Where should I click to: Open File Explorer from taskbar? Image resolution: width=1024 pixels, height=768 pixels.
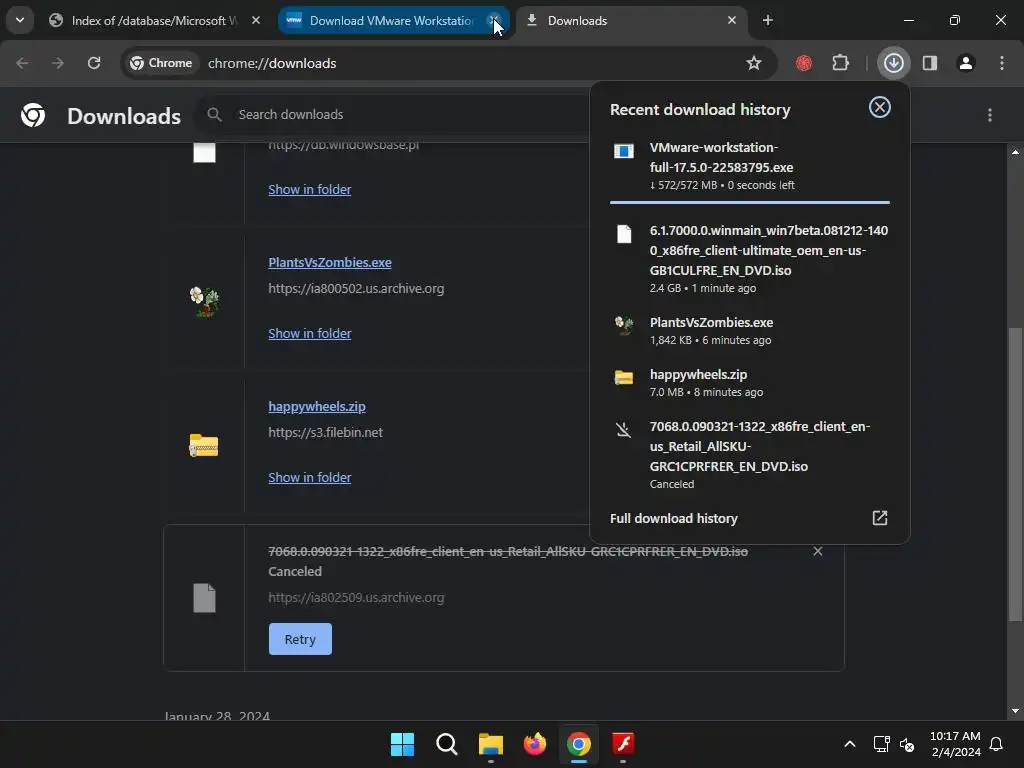490,744
